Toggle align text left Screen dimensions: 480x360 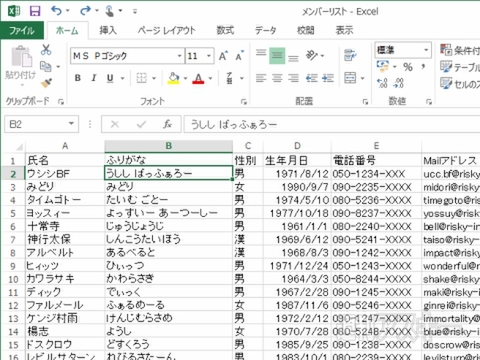261,78
